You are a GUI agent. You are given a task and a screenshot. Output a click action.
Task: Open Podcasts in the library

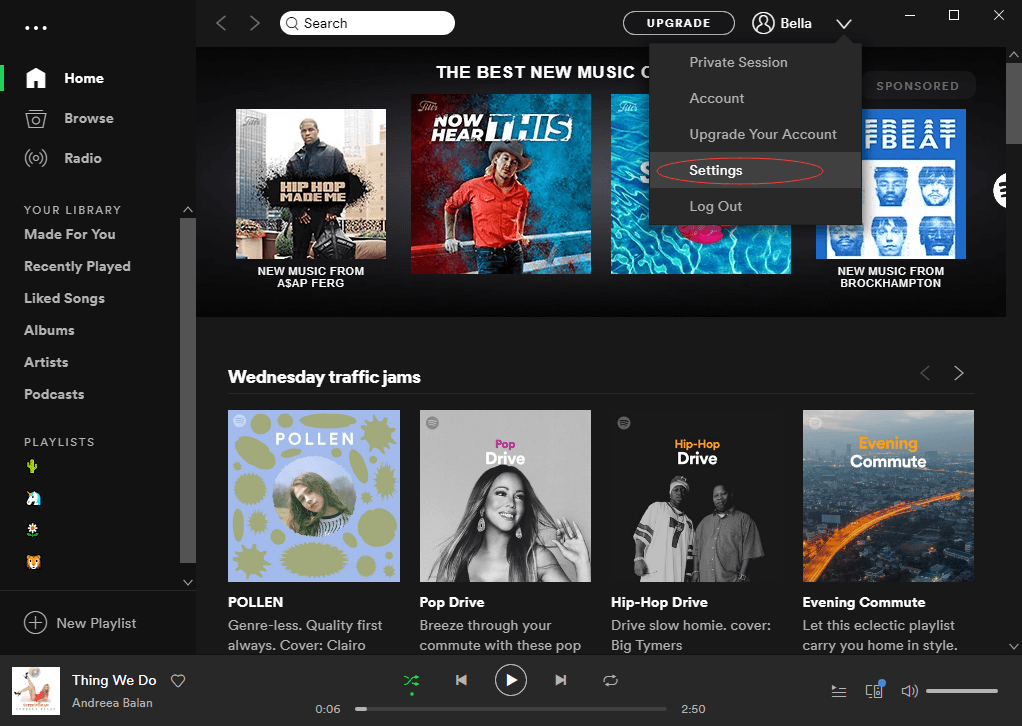[54, 394]
